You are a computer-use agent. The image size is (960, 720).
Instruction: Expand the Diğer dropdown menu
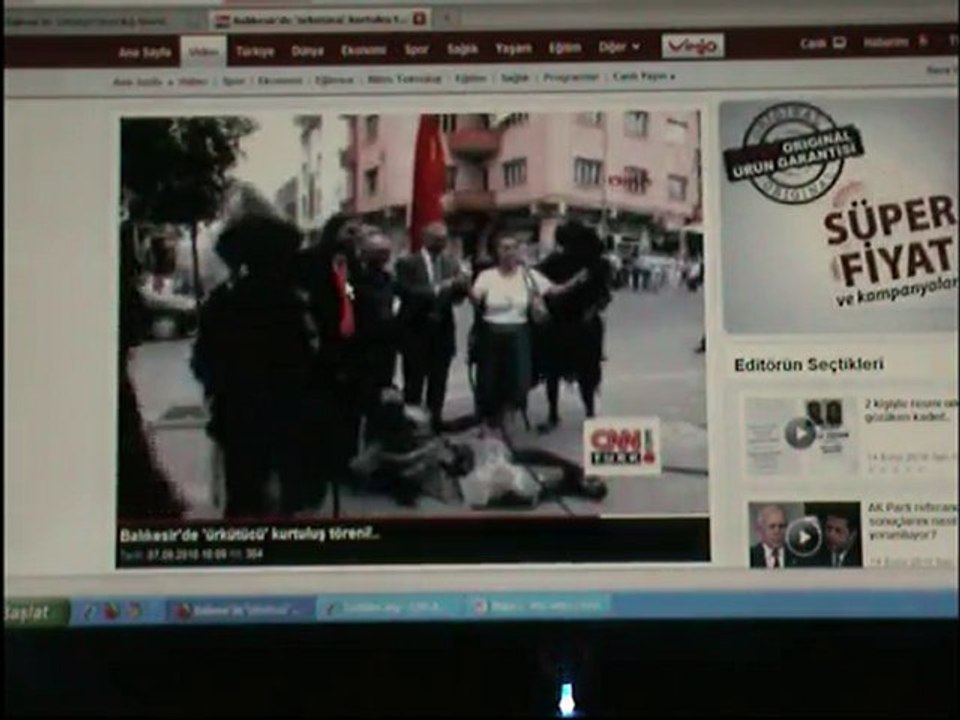[x=619, y=47]
